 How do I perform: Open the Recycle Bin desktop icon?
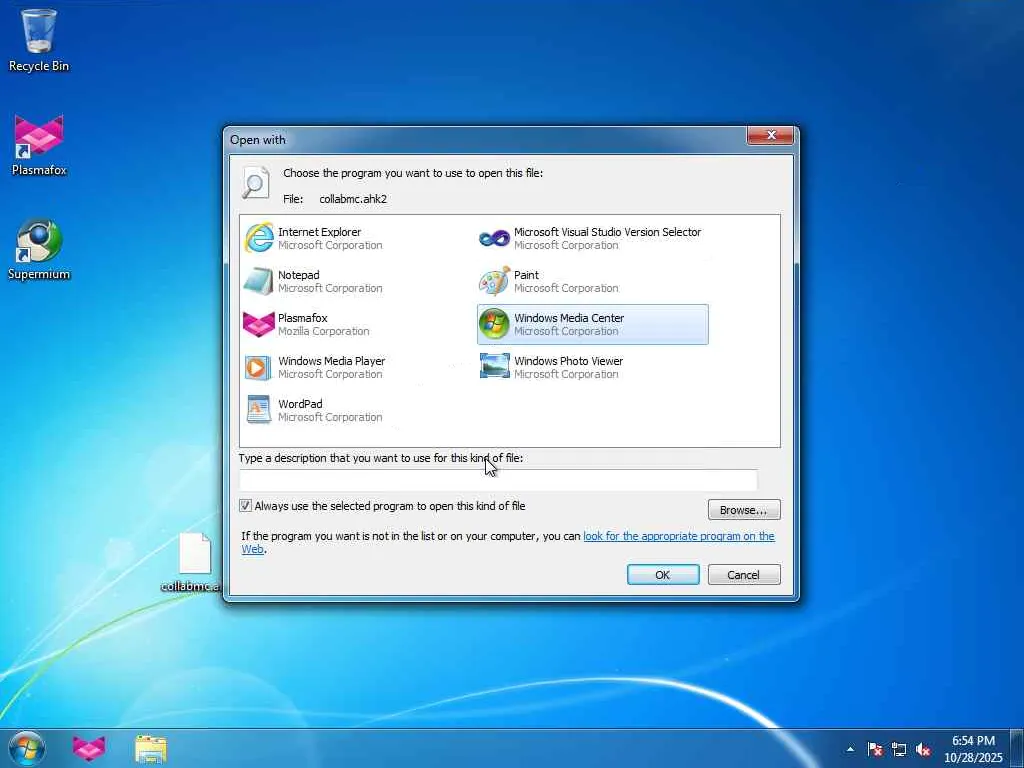(x=39, y=40)
